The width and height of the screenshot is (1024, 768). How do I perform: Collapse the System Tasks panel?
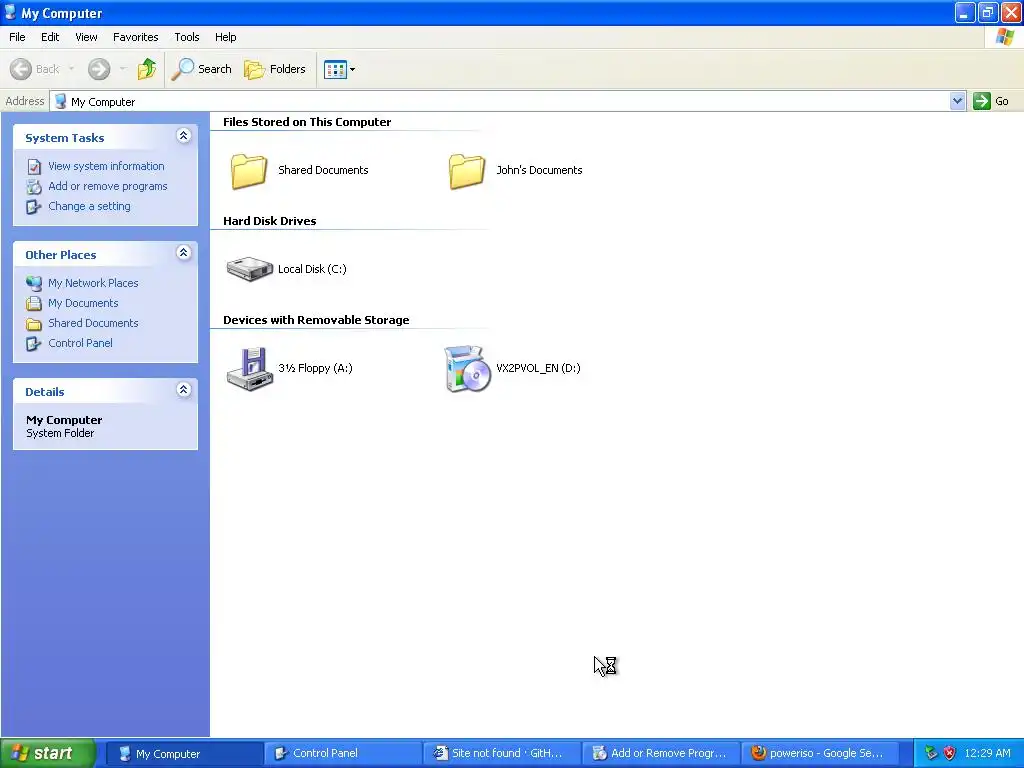(184, 136)
